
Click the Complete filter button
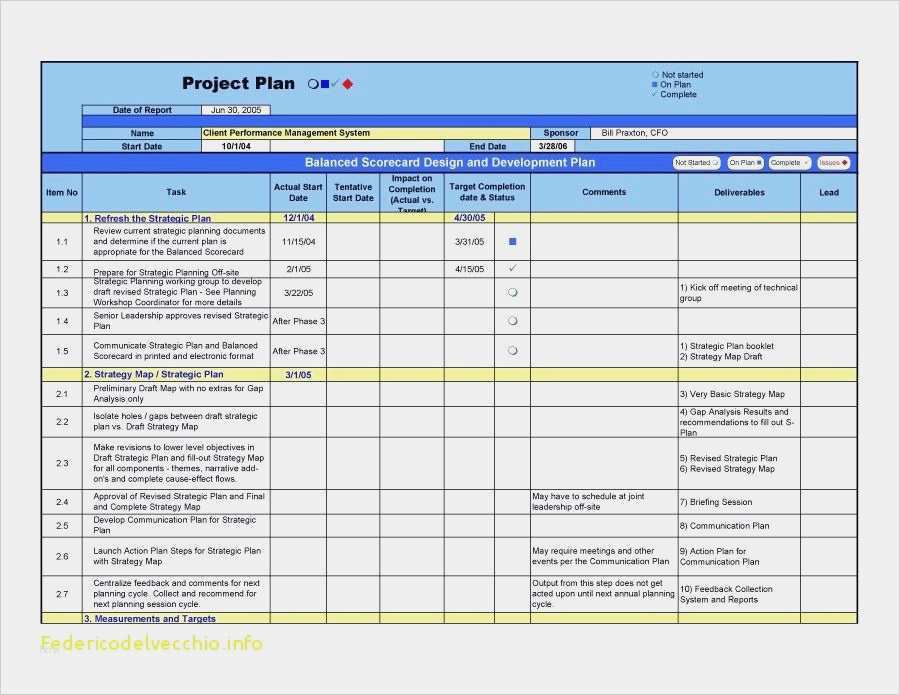pyautogui.click(x=790, y=163)
